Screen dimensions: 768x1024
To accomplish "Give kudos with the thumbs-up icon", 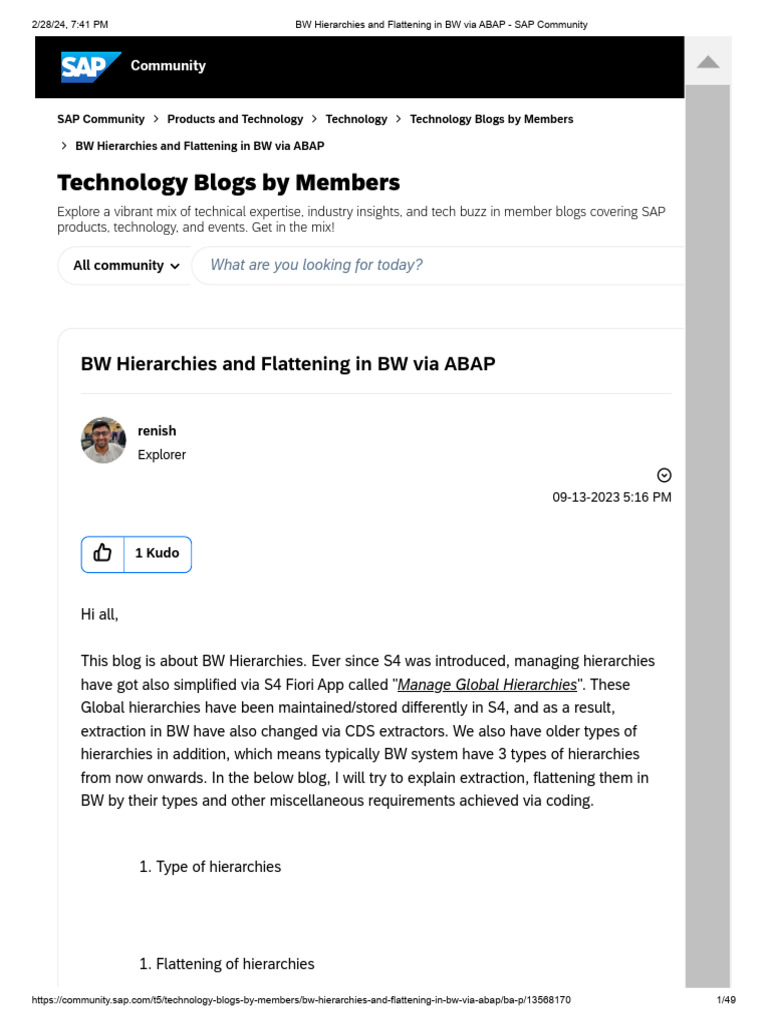I will [103, 554].
